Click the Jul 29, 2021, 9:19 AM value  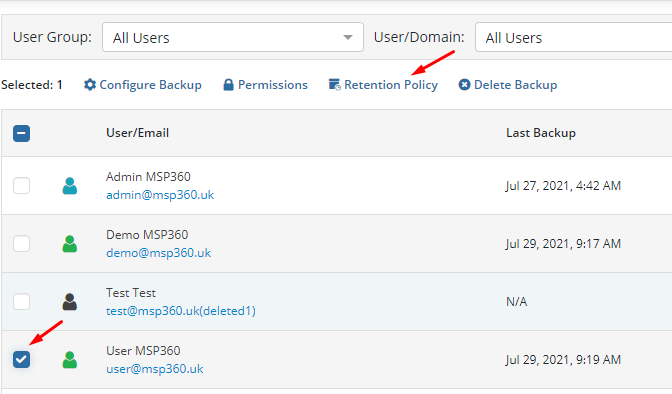[563, 359]
